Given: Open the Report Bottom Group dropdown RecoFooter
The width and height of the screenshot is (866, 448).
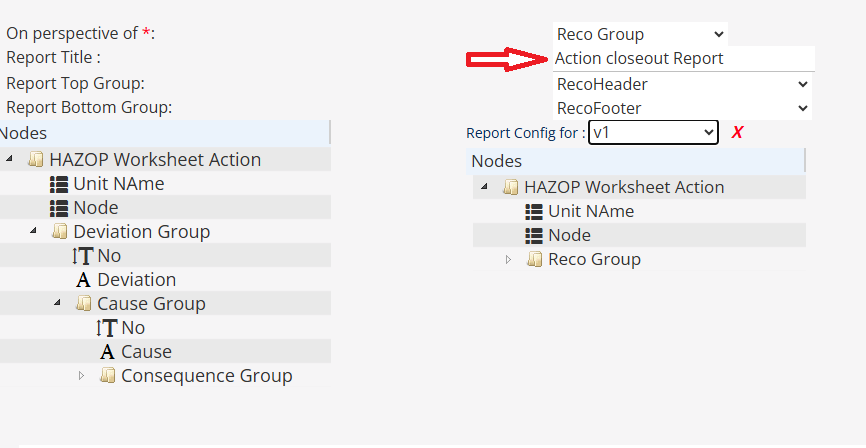Looking at the screenshot, I should [x=682, y=108].
